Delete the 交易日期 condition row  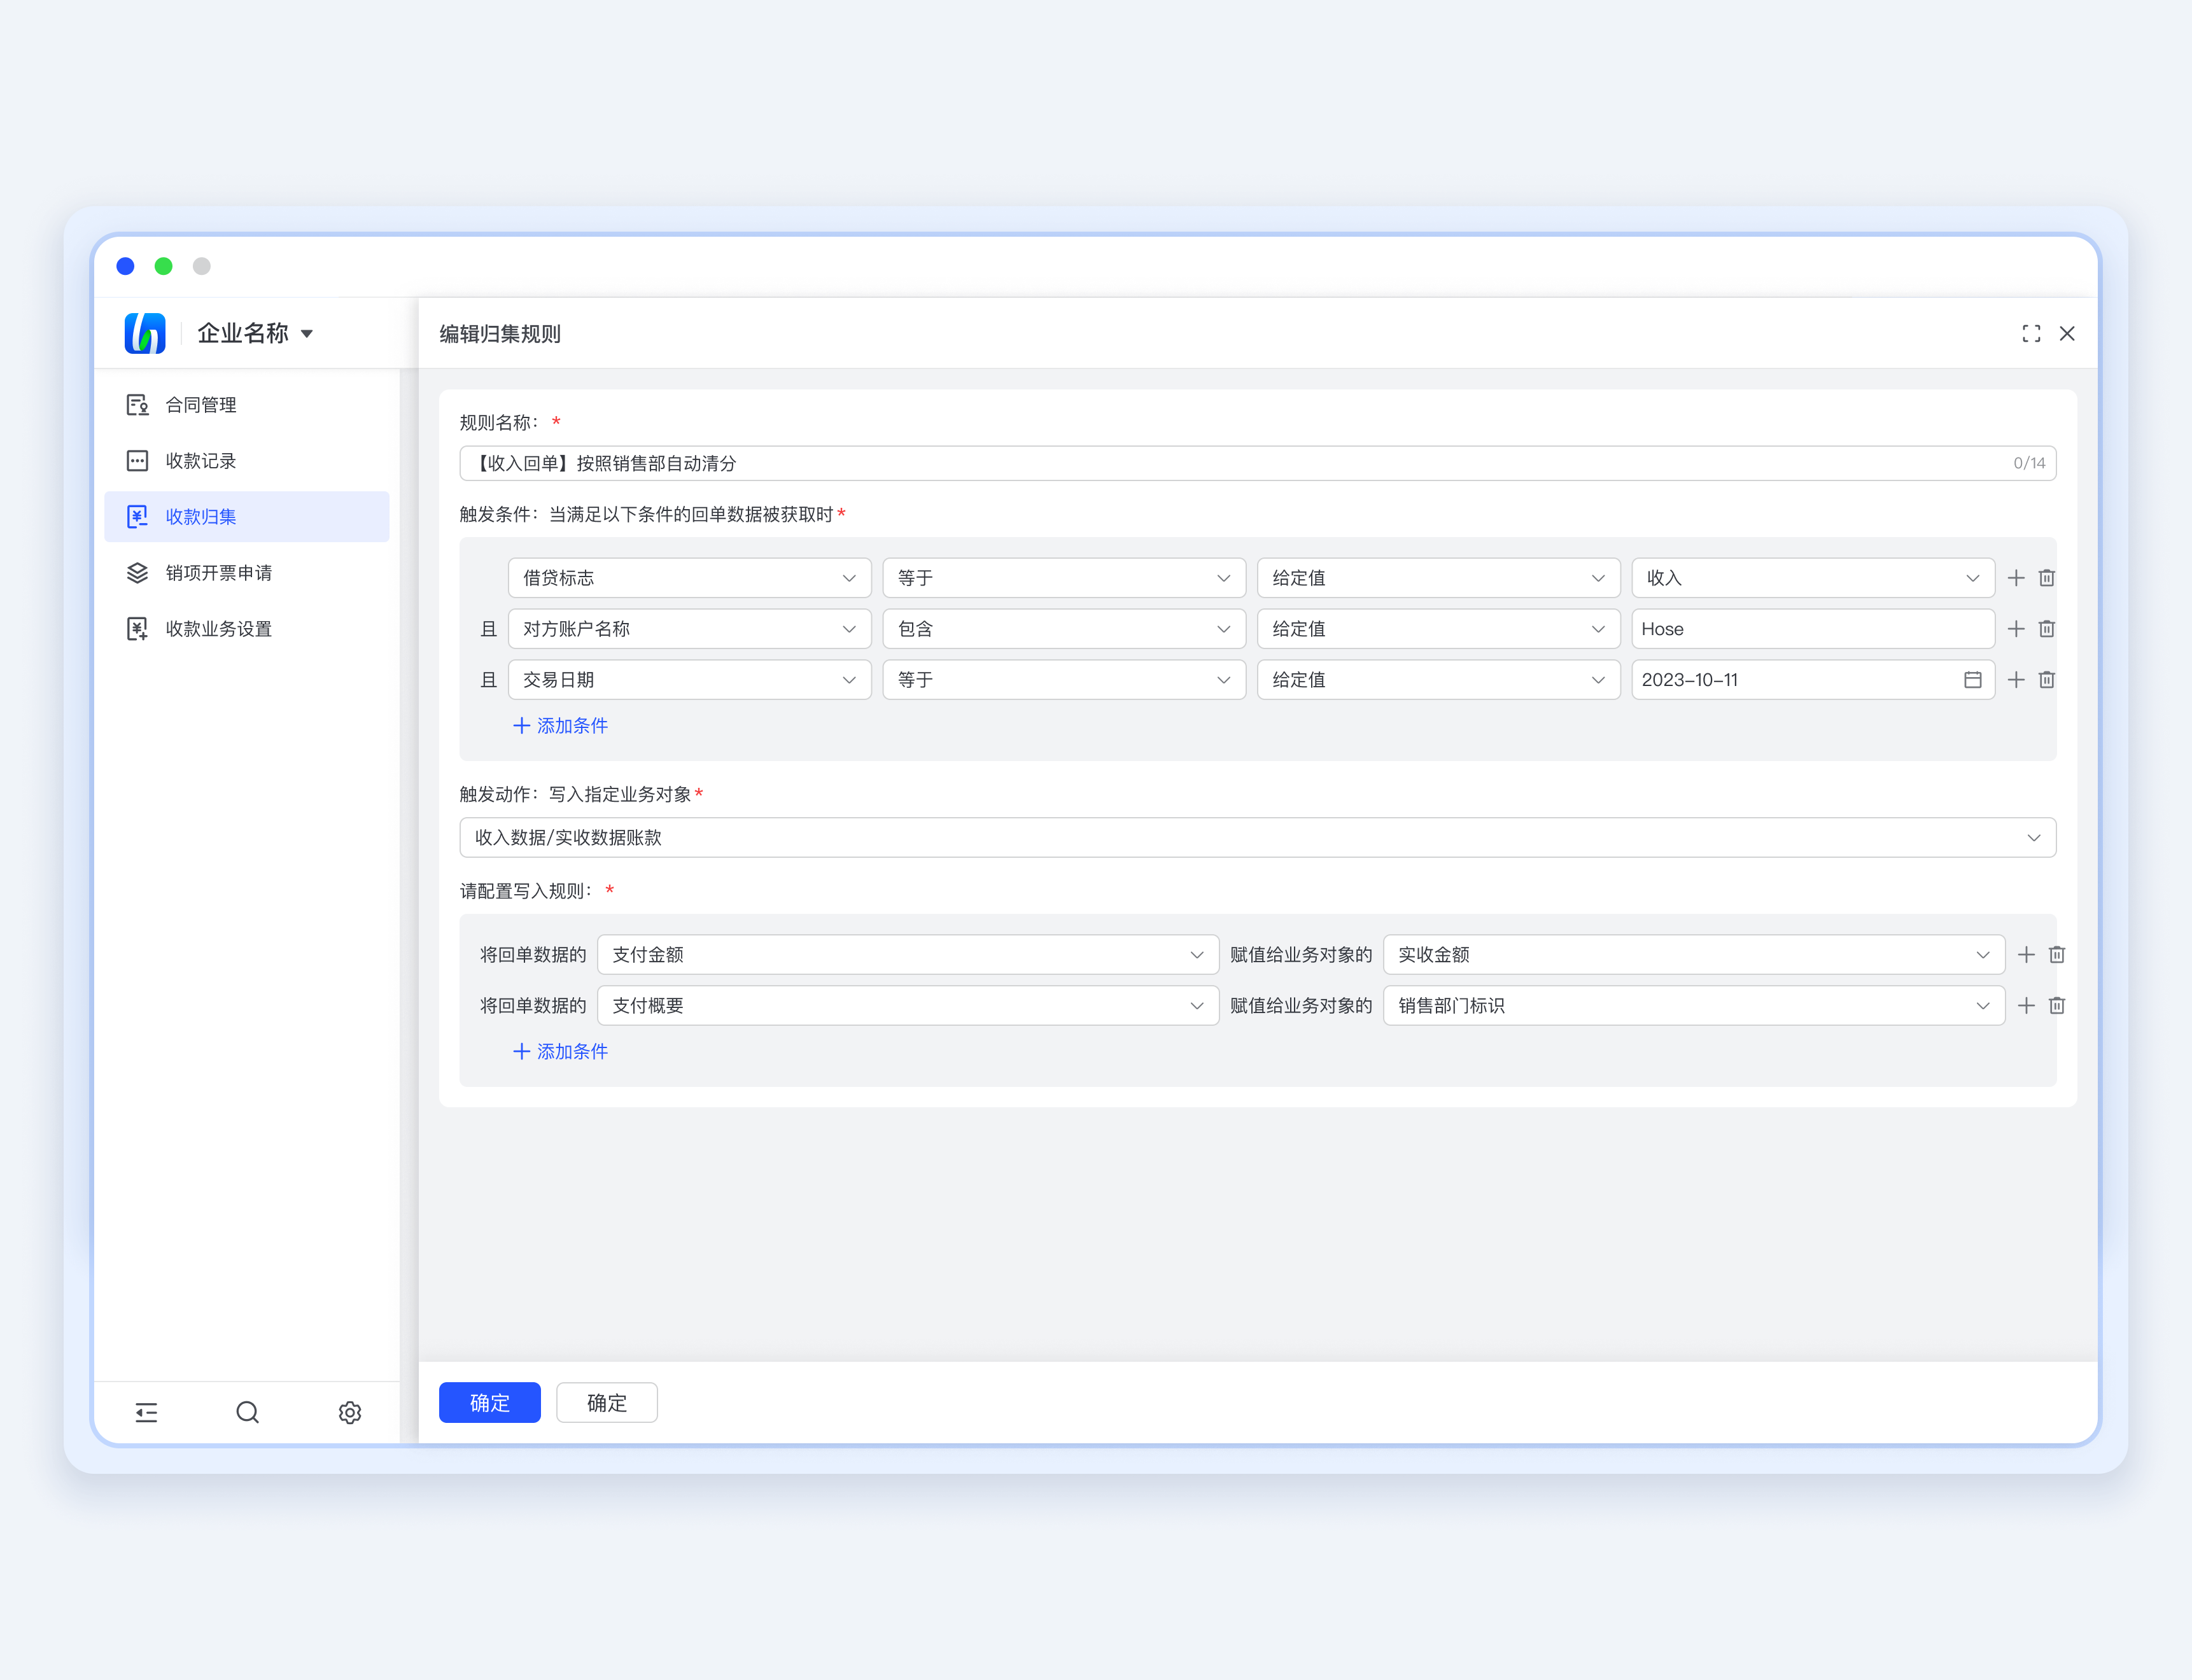click(2047, 680)
